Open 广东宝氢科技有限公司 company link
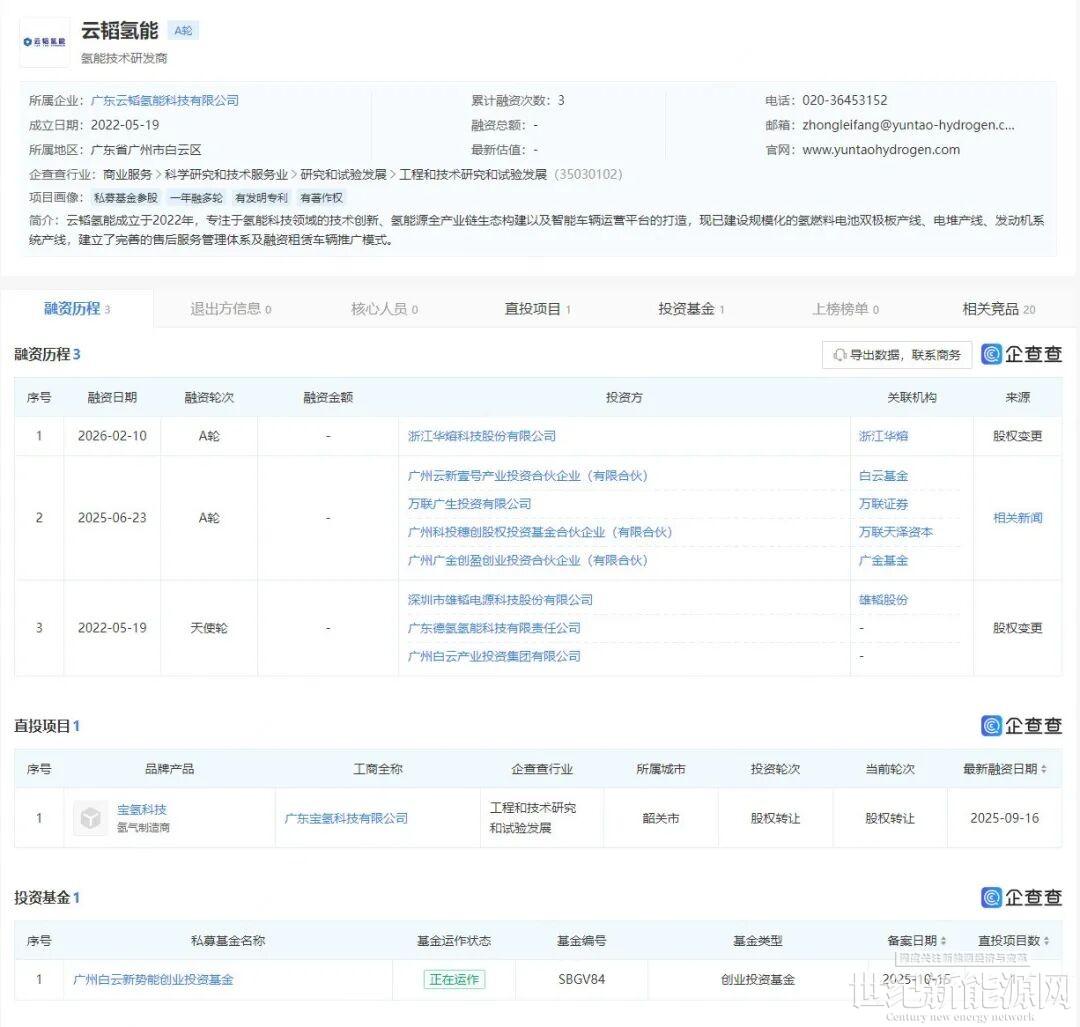The image size is (1080, 1027). point(346,818)
